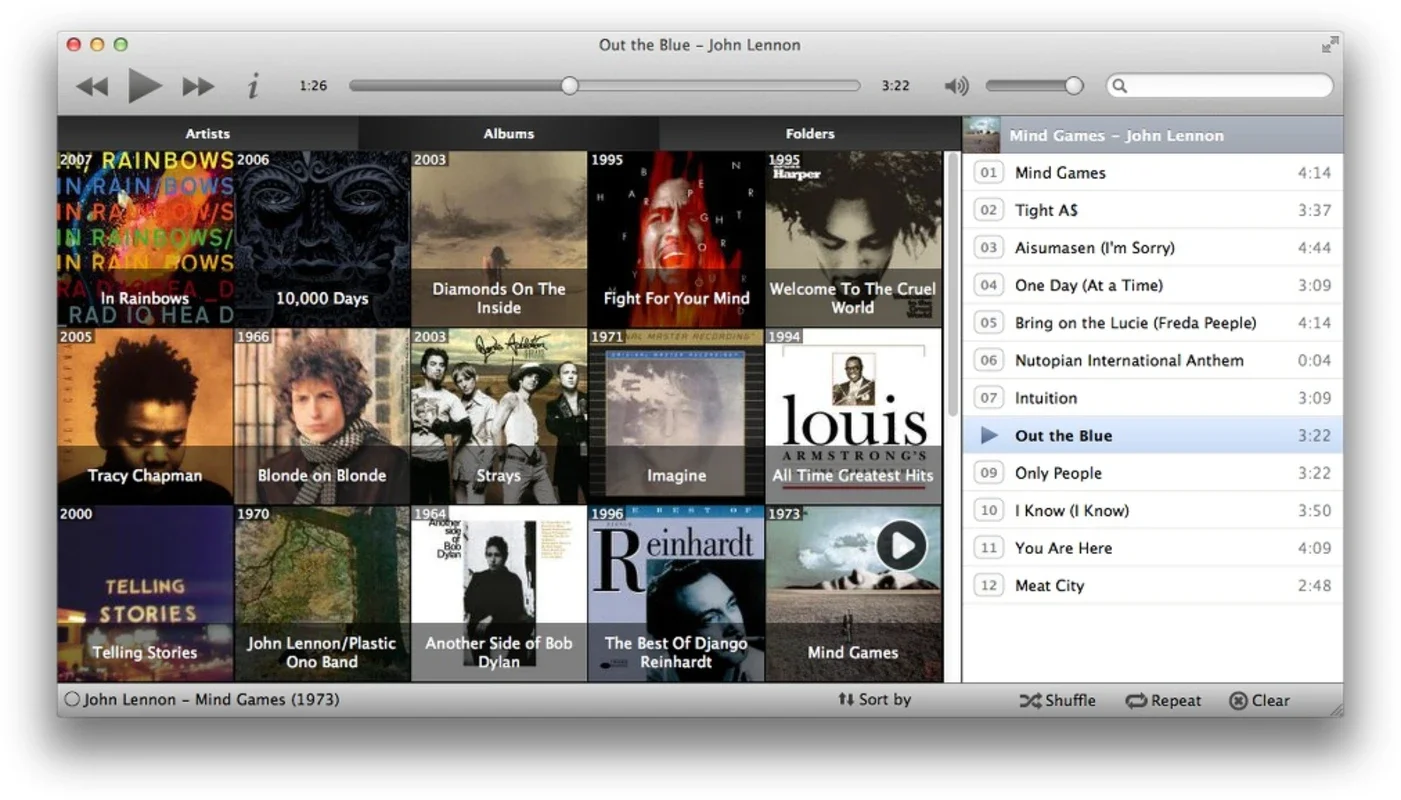Image resolution: width=1401 pixels, height=800 pixels.
Task: Click track number badge 12
Action: tap(989, 585)
